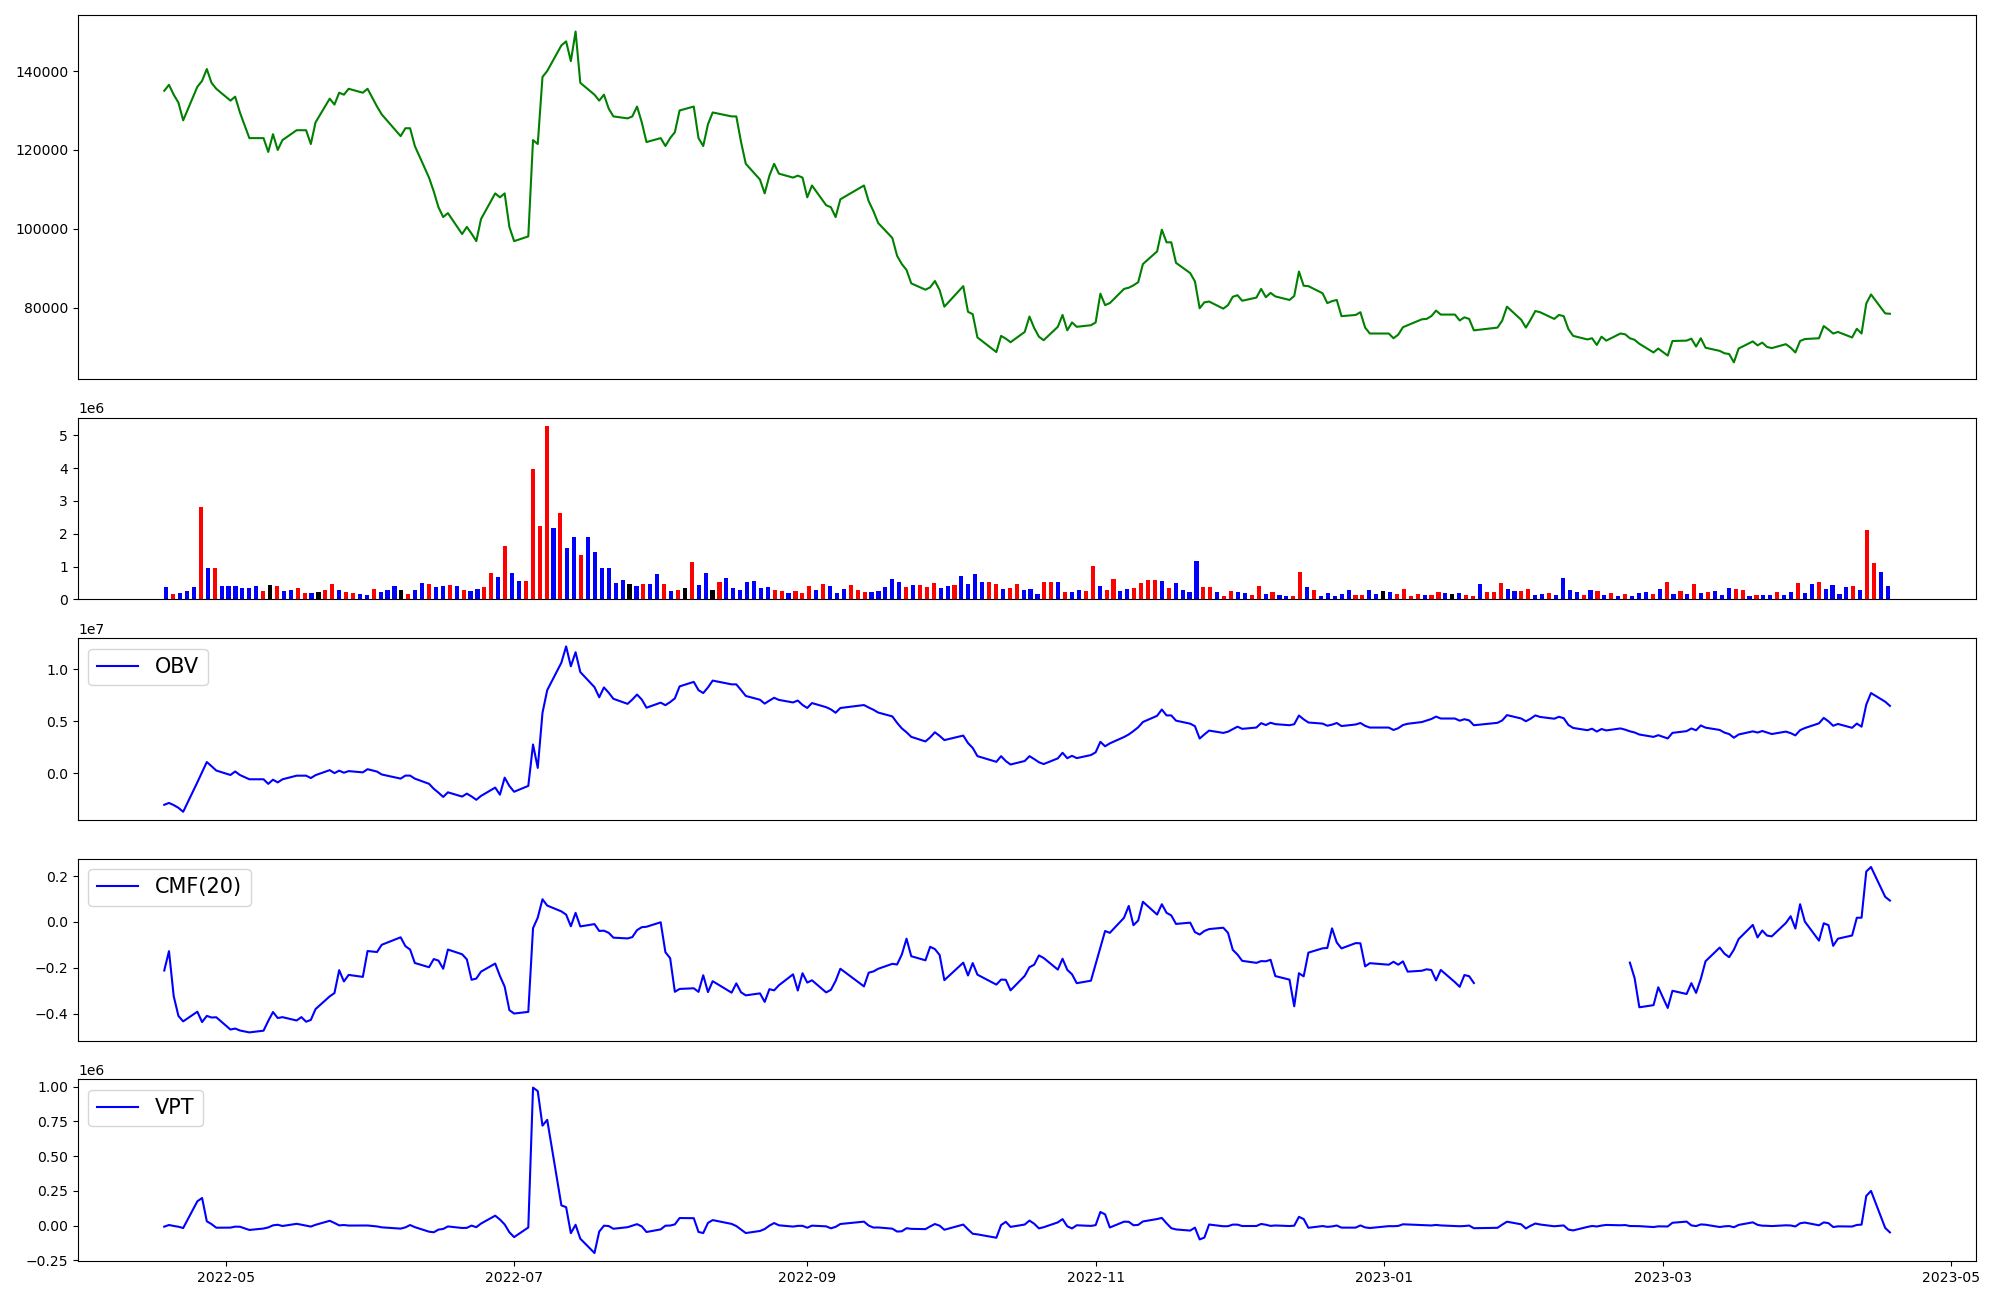This screenshot has width=2000, height=1300.
Task: Click the price line peak near 150000
Action: [575, 32]
